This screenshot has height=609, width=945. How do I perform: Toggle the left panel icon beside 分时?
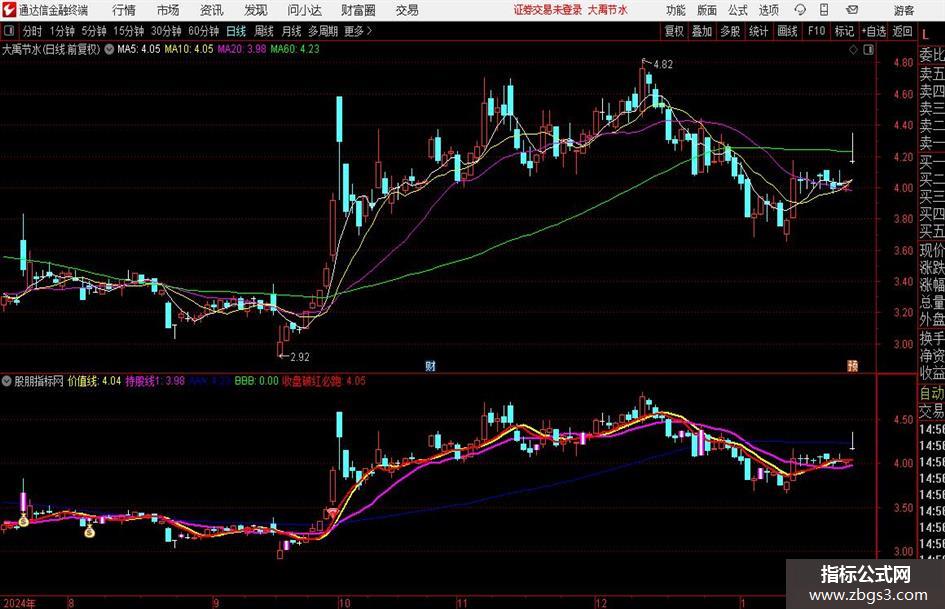click(x=8, y=31)
